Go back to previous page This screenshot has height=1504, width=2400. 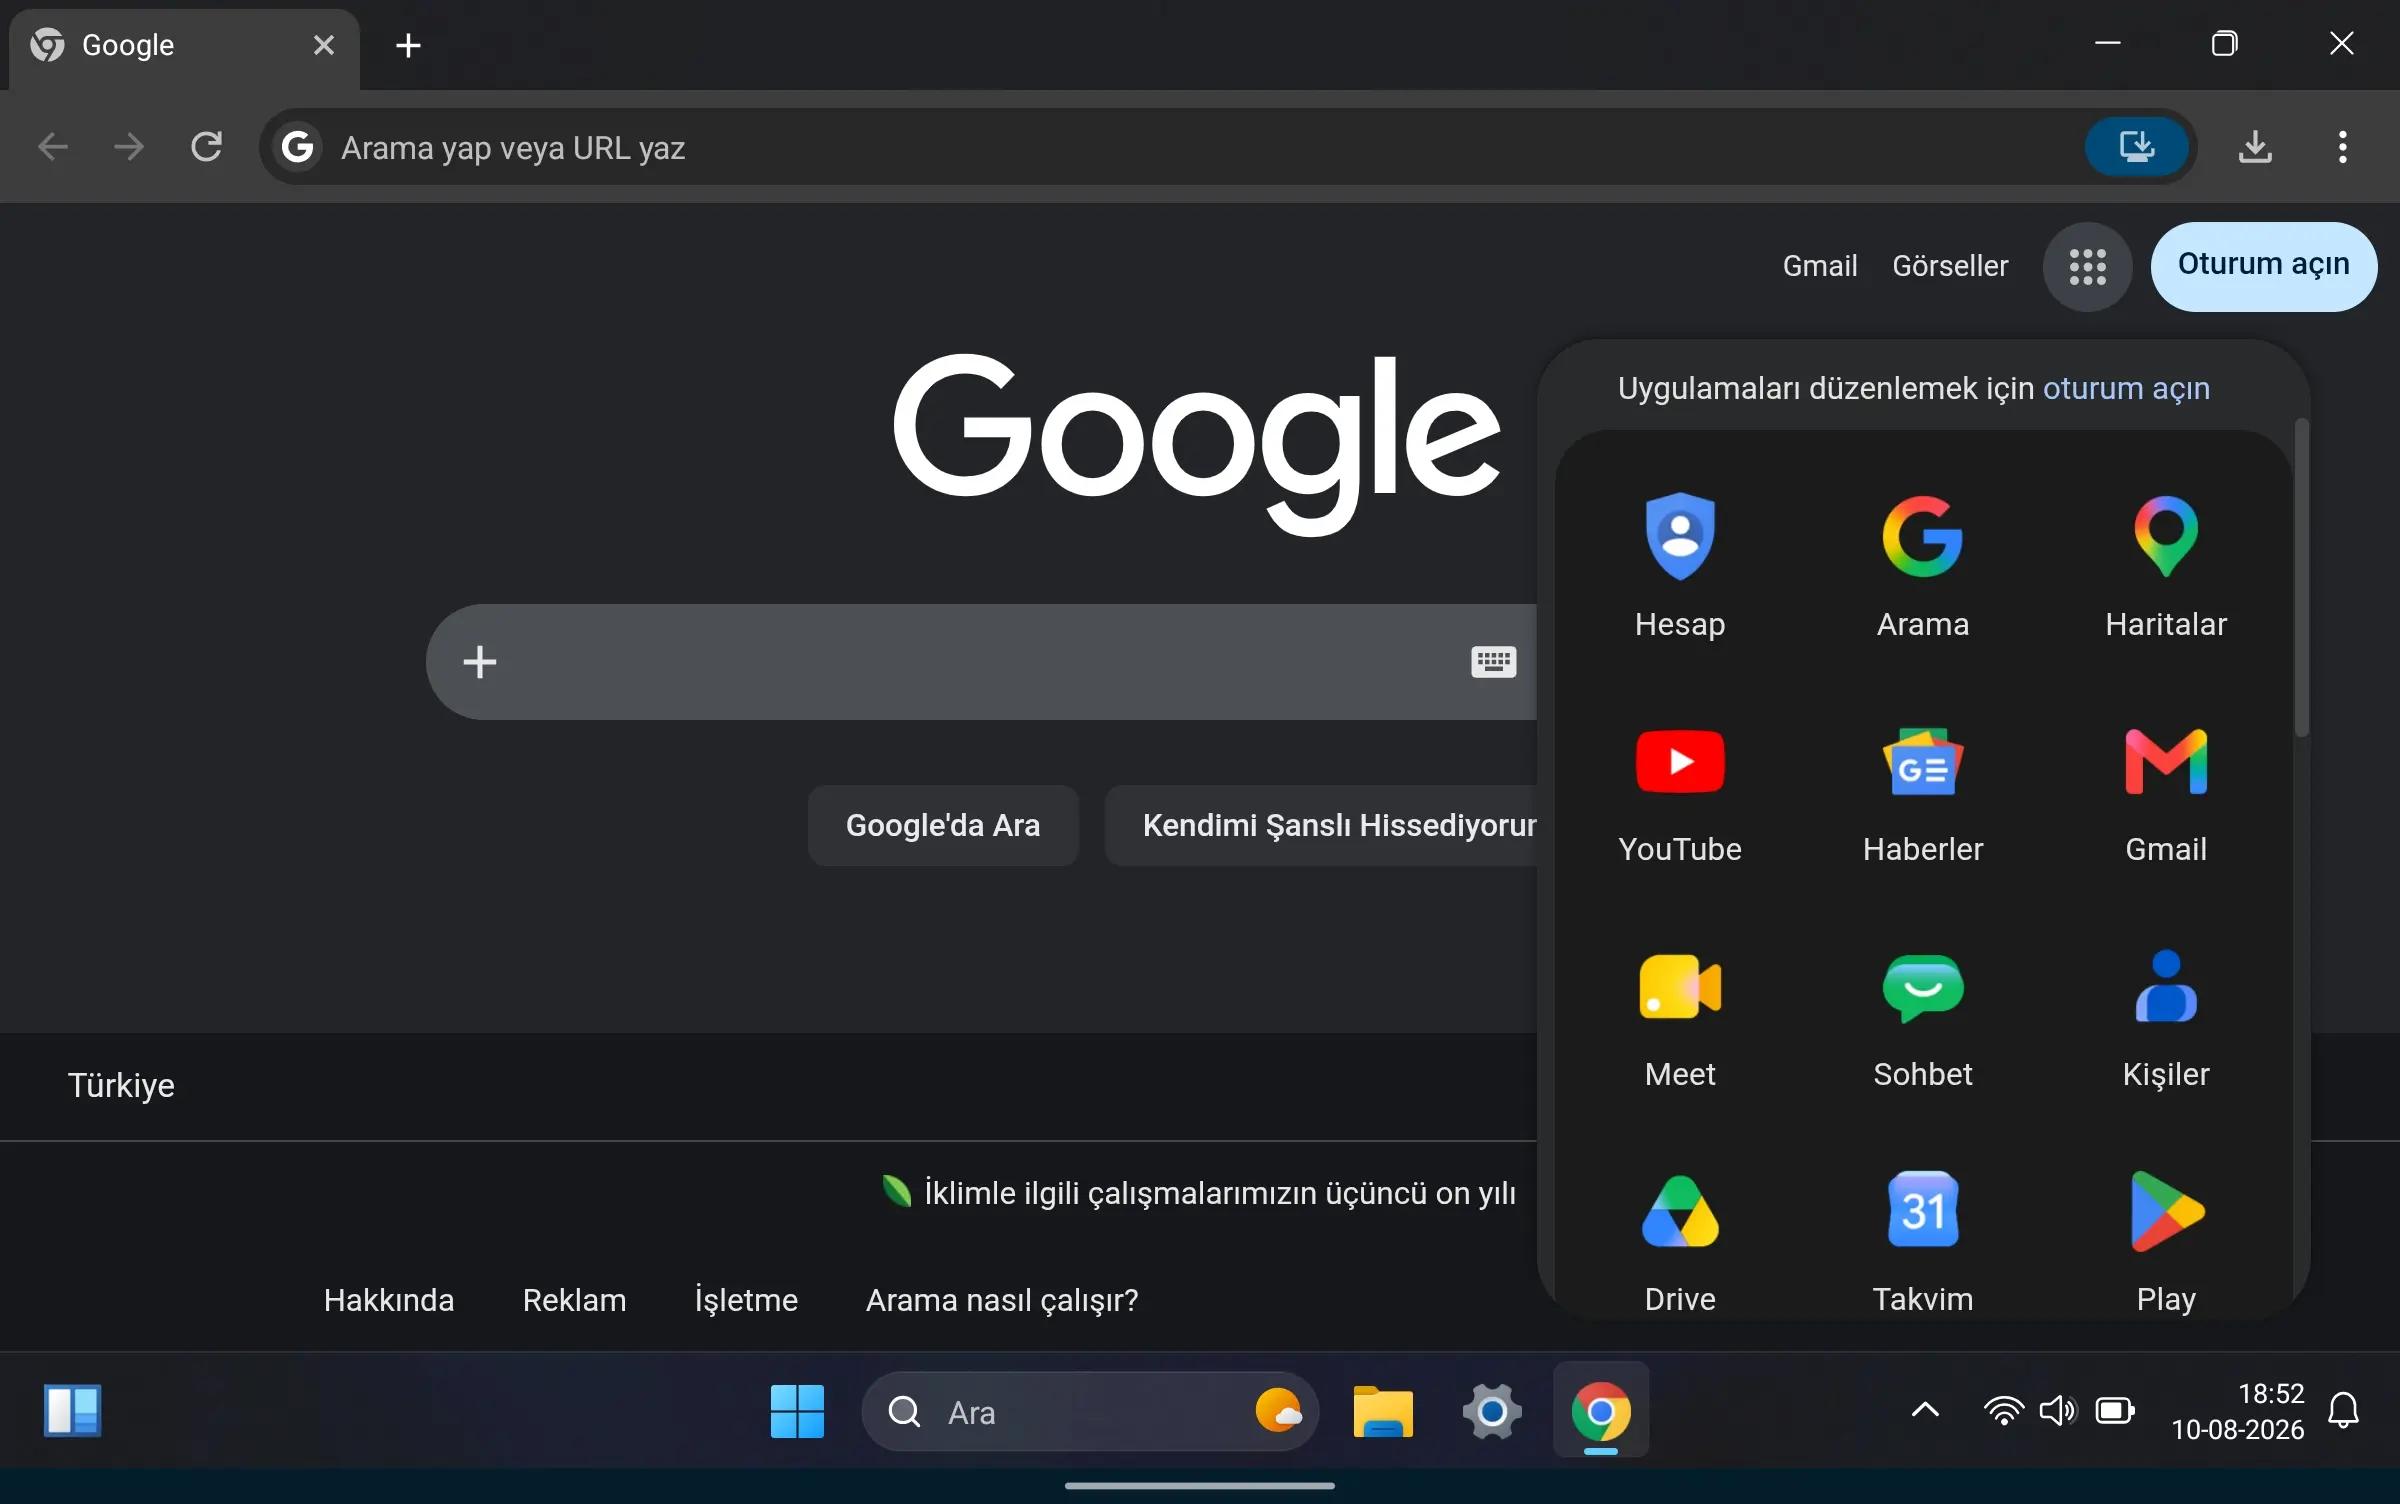(x=53, y=147)
